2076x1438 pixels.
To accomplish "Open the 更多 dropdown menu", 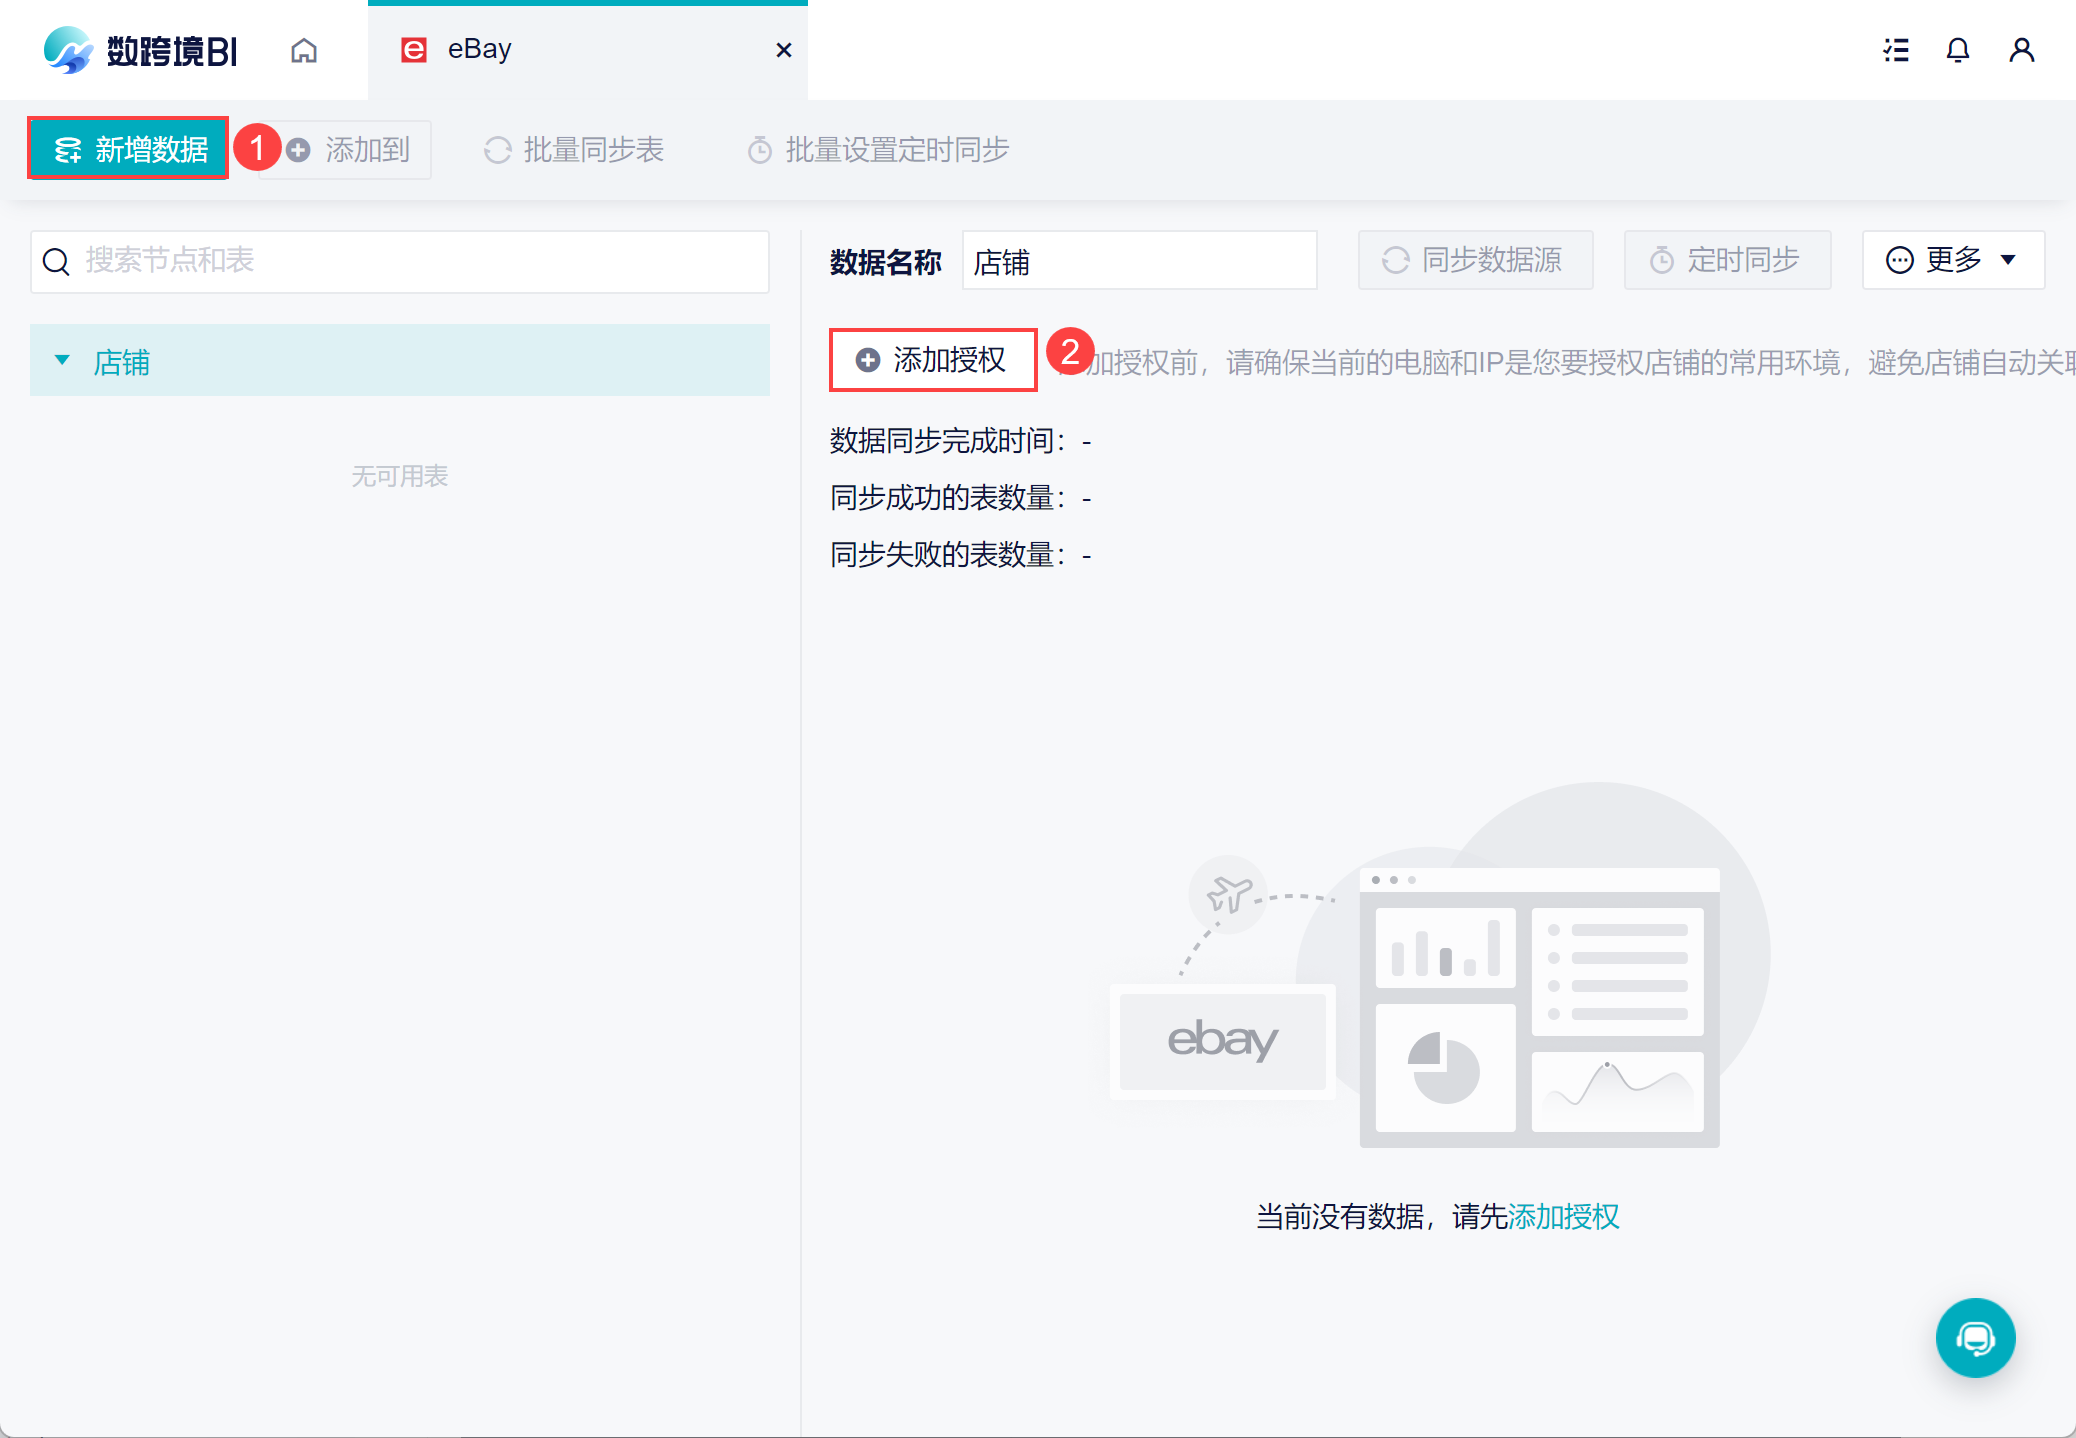I will pos(1953,260).
